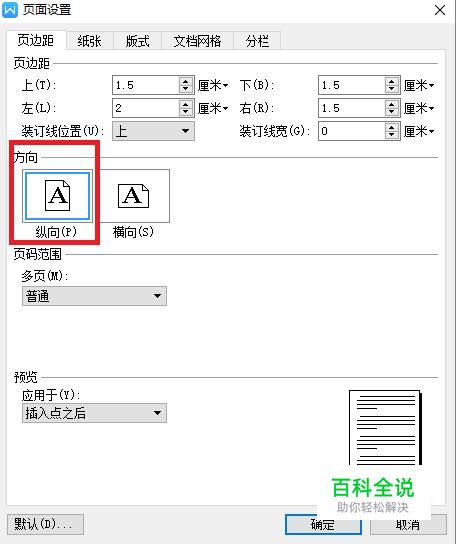Open the 文档网格 tab
This screenshot has width=456, height=545.
click(197, 41)
